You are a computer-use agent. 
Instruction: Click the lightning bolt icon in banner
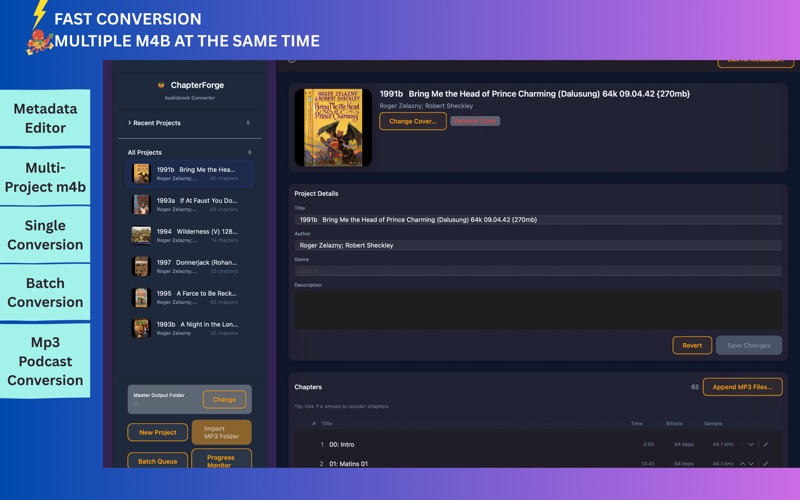40,14
